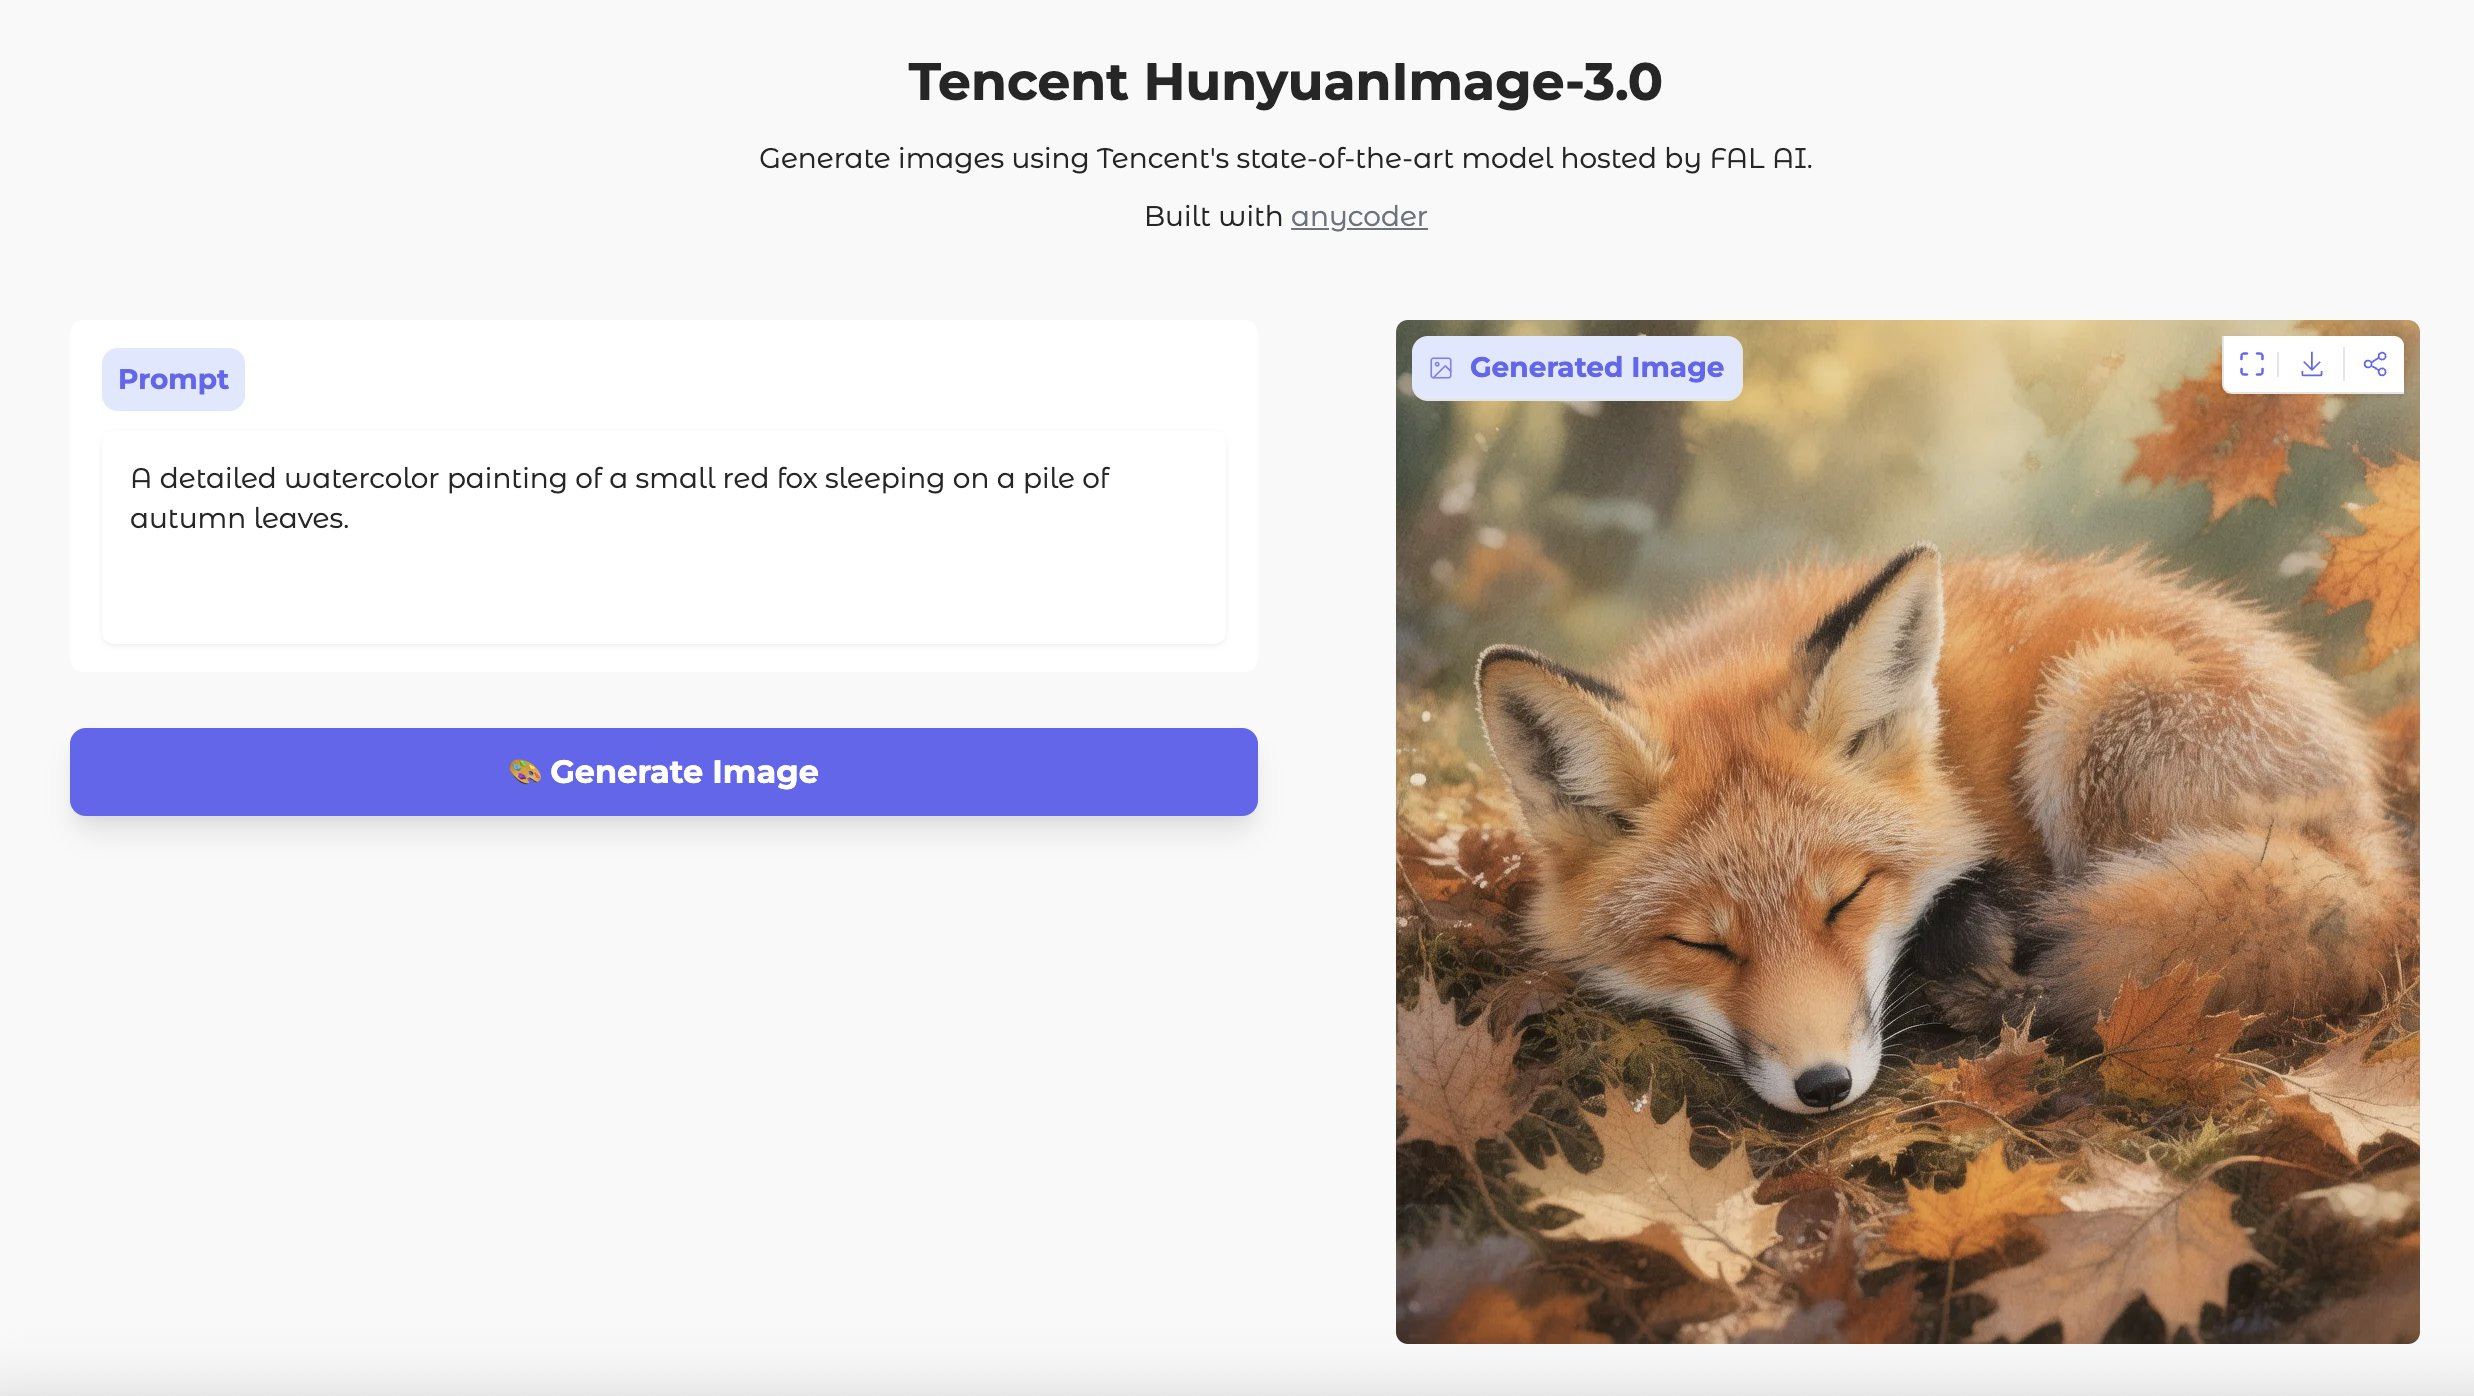Click the Tencent HunyuanImage-3.0 heading
2474x1396 pixels.
click(x=1285, y=82)
